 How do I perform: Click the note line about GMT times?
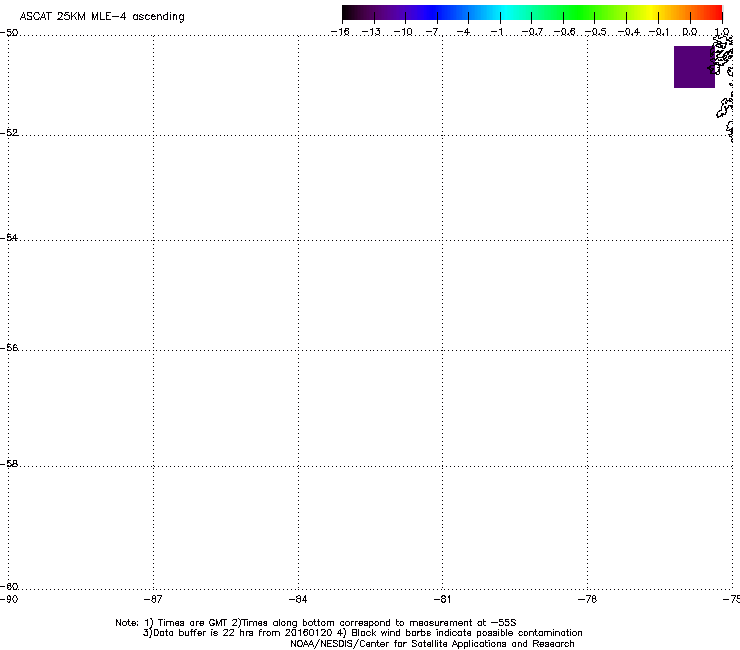pos(316,623)
